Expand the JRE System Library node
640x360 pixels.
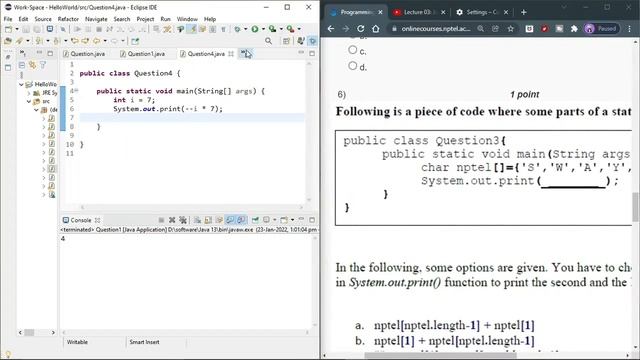[x=29, y=93]
